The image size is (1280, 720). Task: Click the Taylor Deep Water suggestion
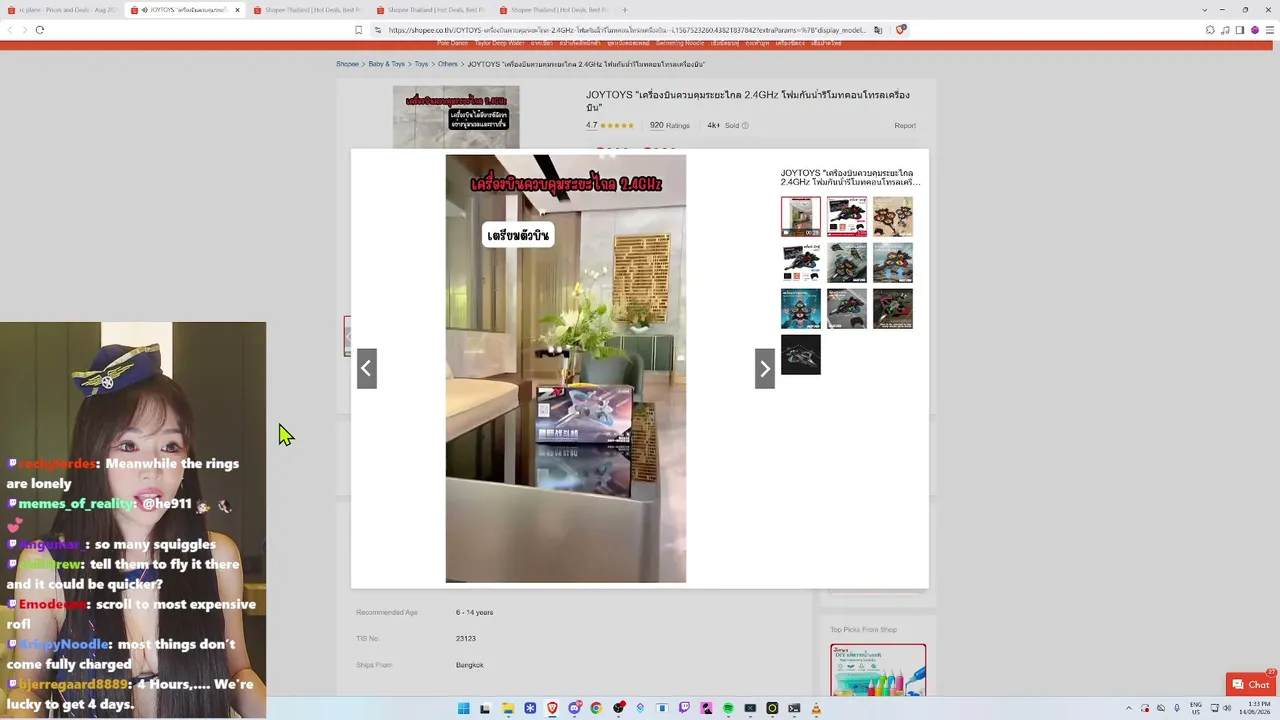pyautogui.click(x=499, y=44)
